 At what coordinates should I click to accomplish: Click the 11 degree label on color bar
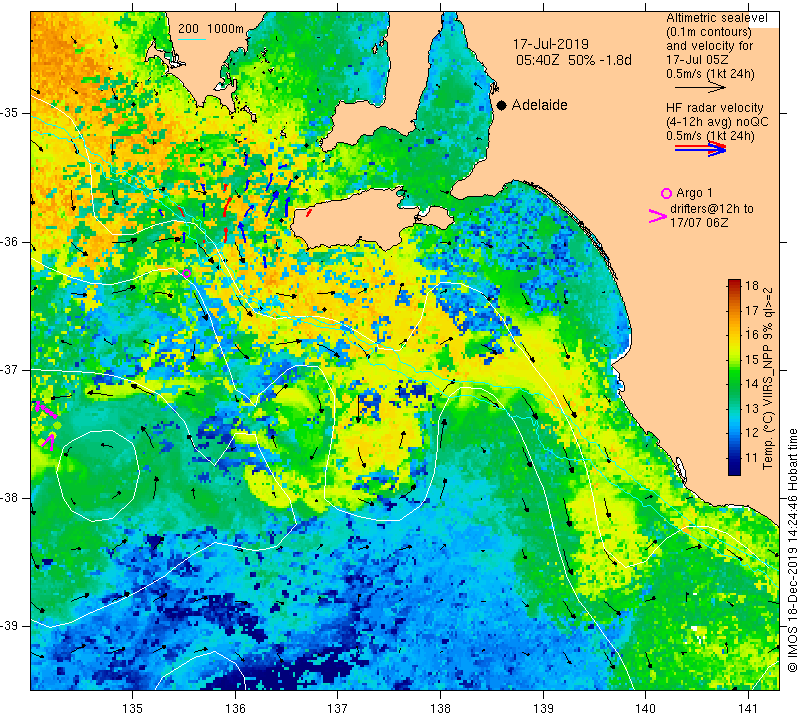point(752,457)
